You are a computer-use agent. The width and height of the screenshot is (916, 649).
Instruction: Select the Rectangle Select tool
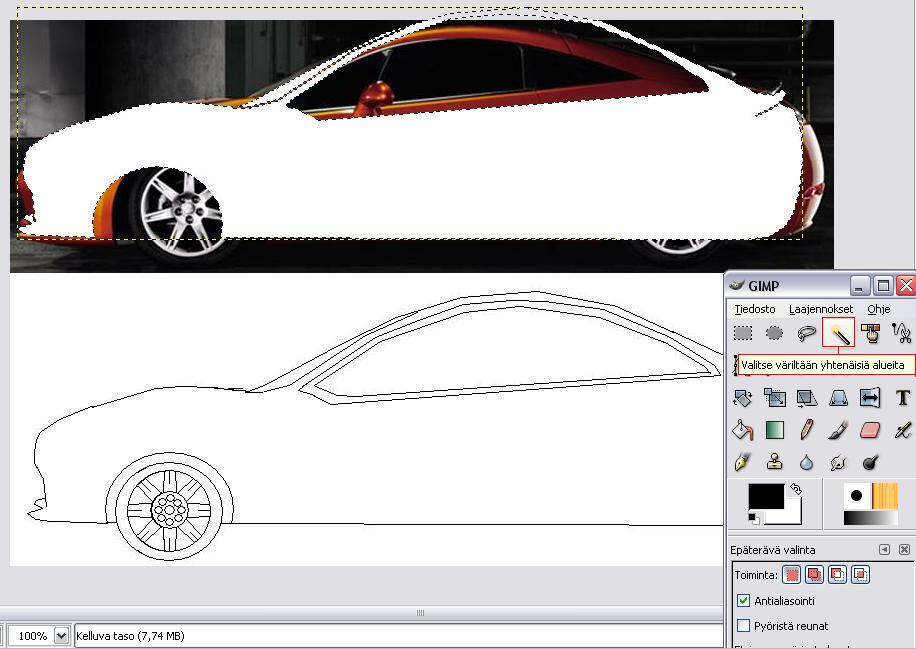pos(742,333)
